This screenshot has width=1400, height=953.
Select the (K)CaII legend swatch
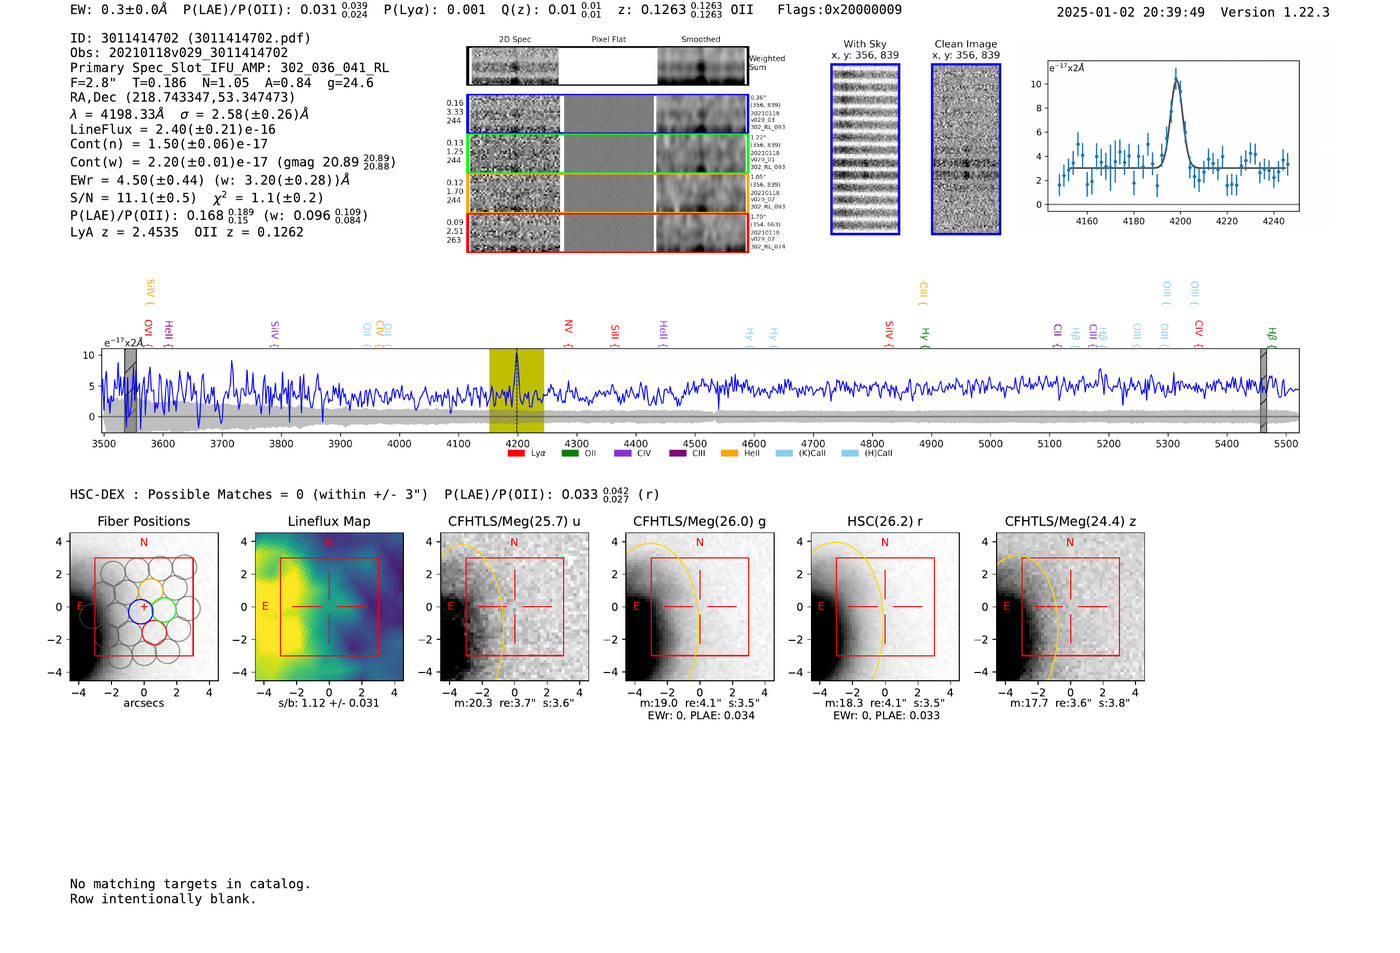784,453
